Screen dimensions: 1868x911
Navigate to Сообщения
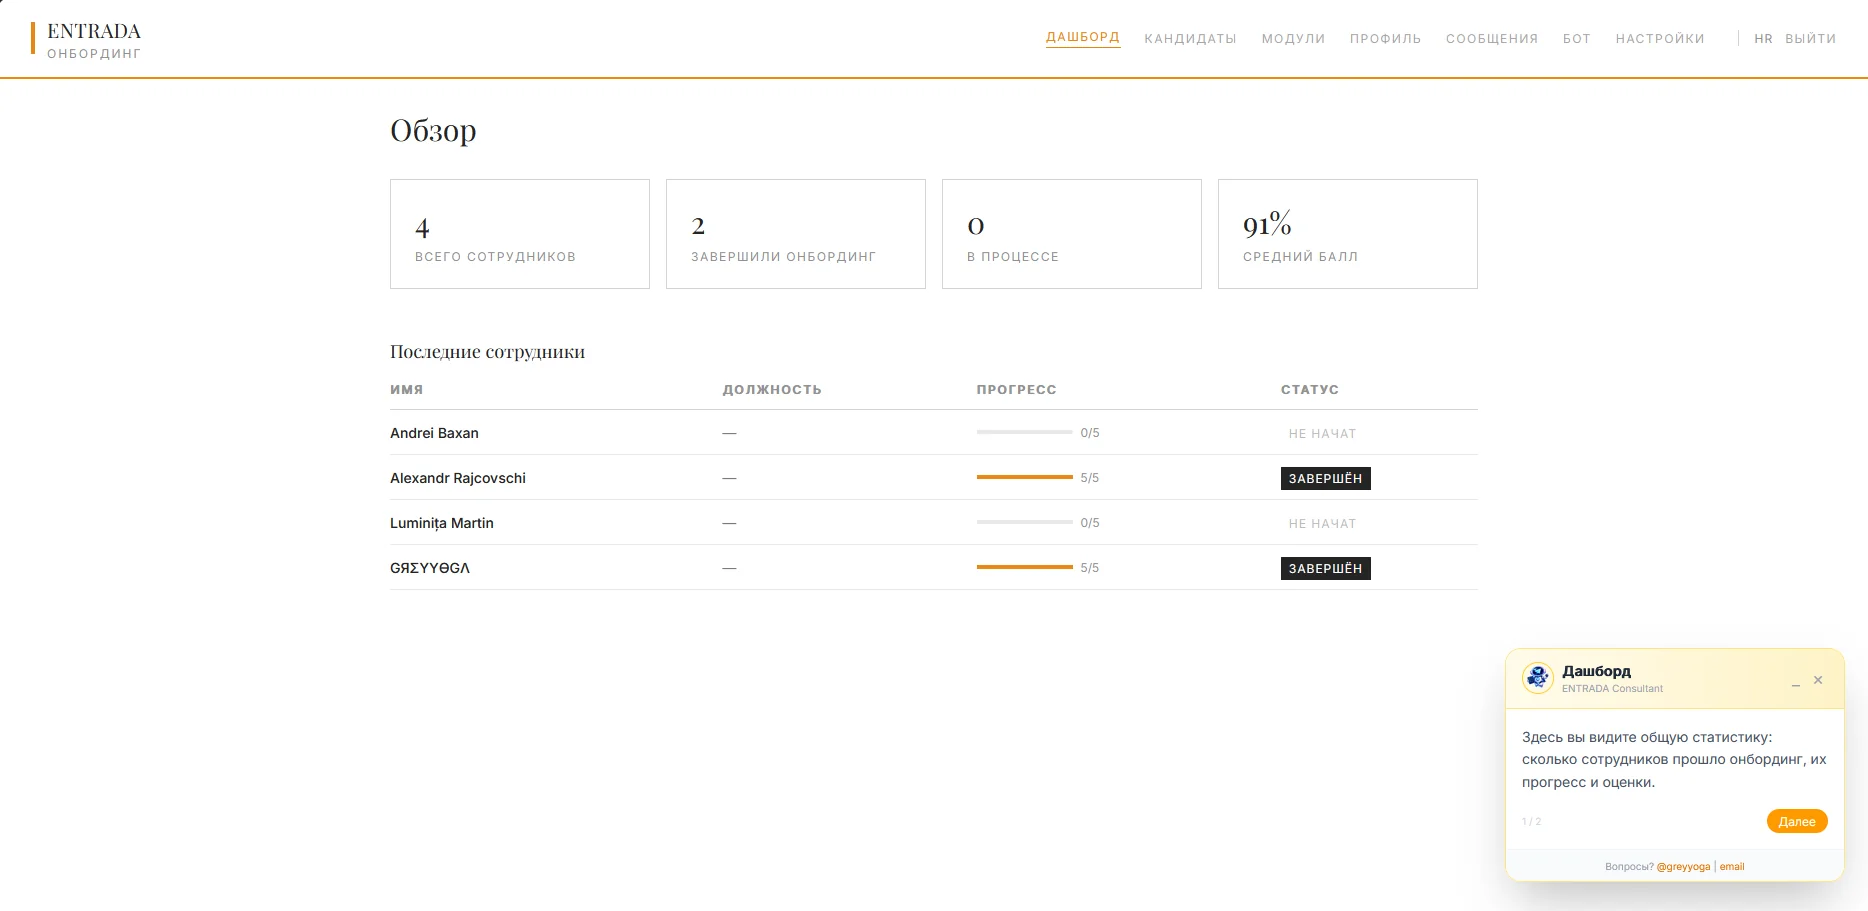pyautogui.click(x=1492, y=39)
